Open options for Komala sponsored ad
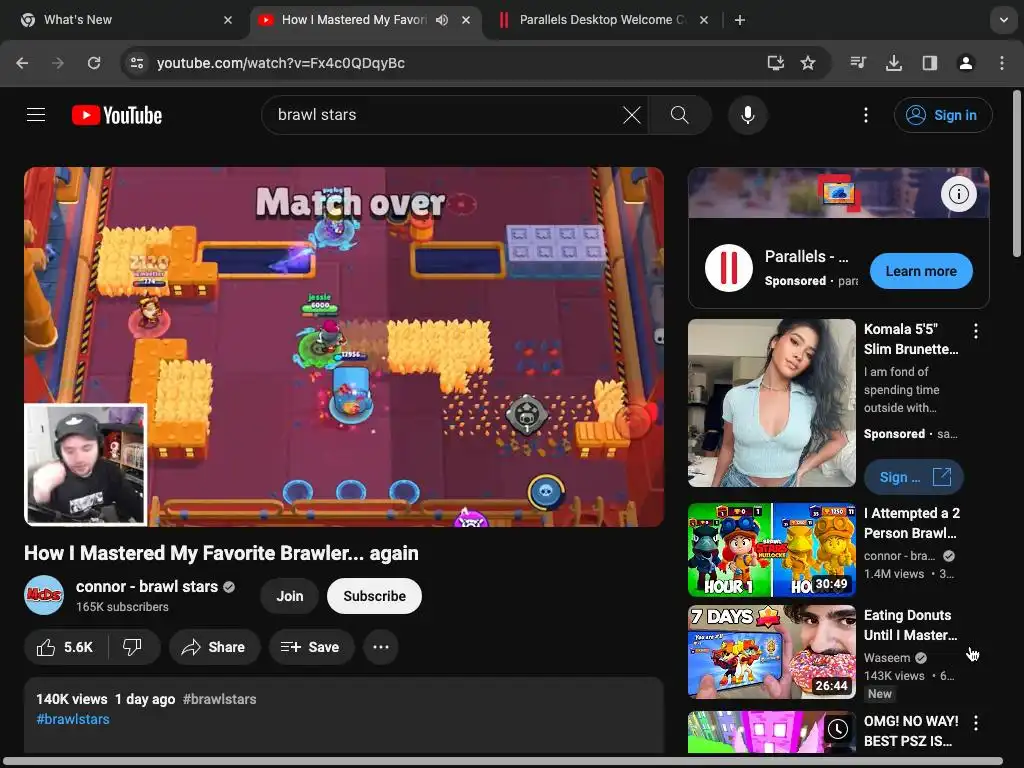 click(x=976, y=331)
